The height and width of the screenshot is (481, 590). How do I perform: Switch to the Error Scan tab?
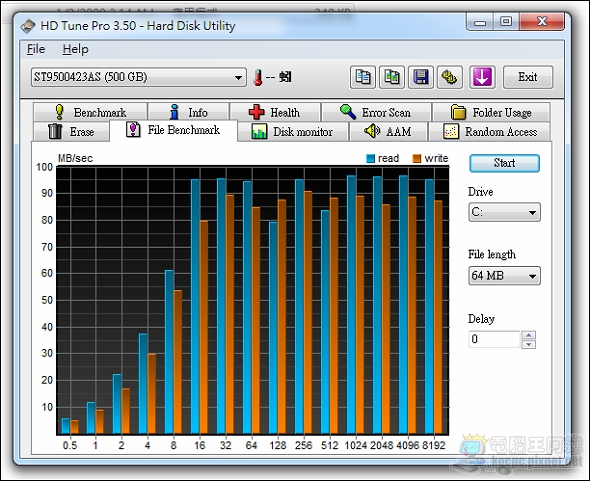(x=376, y=112)
